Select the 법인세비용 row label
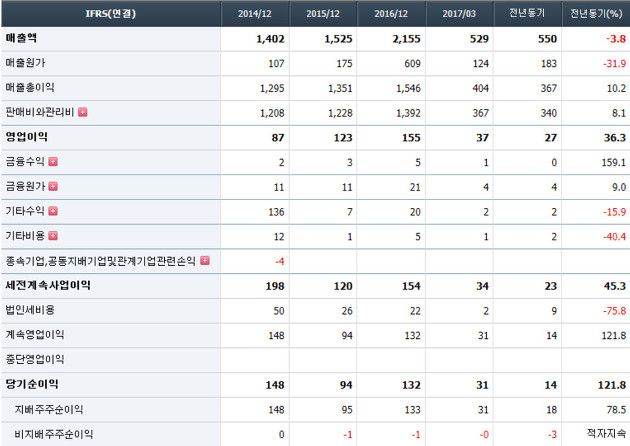Viewport: 630px width, 446px height. coord(30,310)
